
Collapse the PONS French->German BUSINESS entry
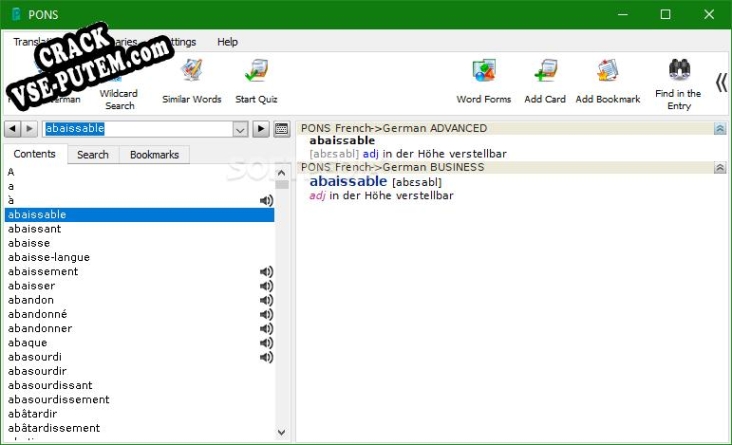719,168
